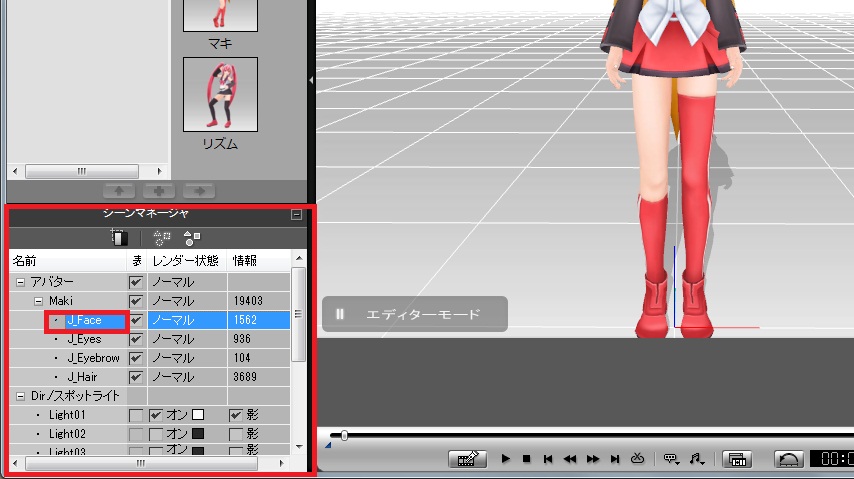Jump to the first frame of the timeline
The width and height of the screenshot is (854, 479).
coord(548,459)
